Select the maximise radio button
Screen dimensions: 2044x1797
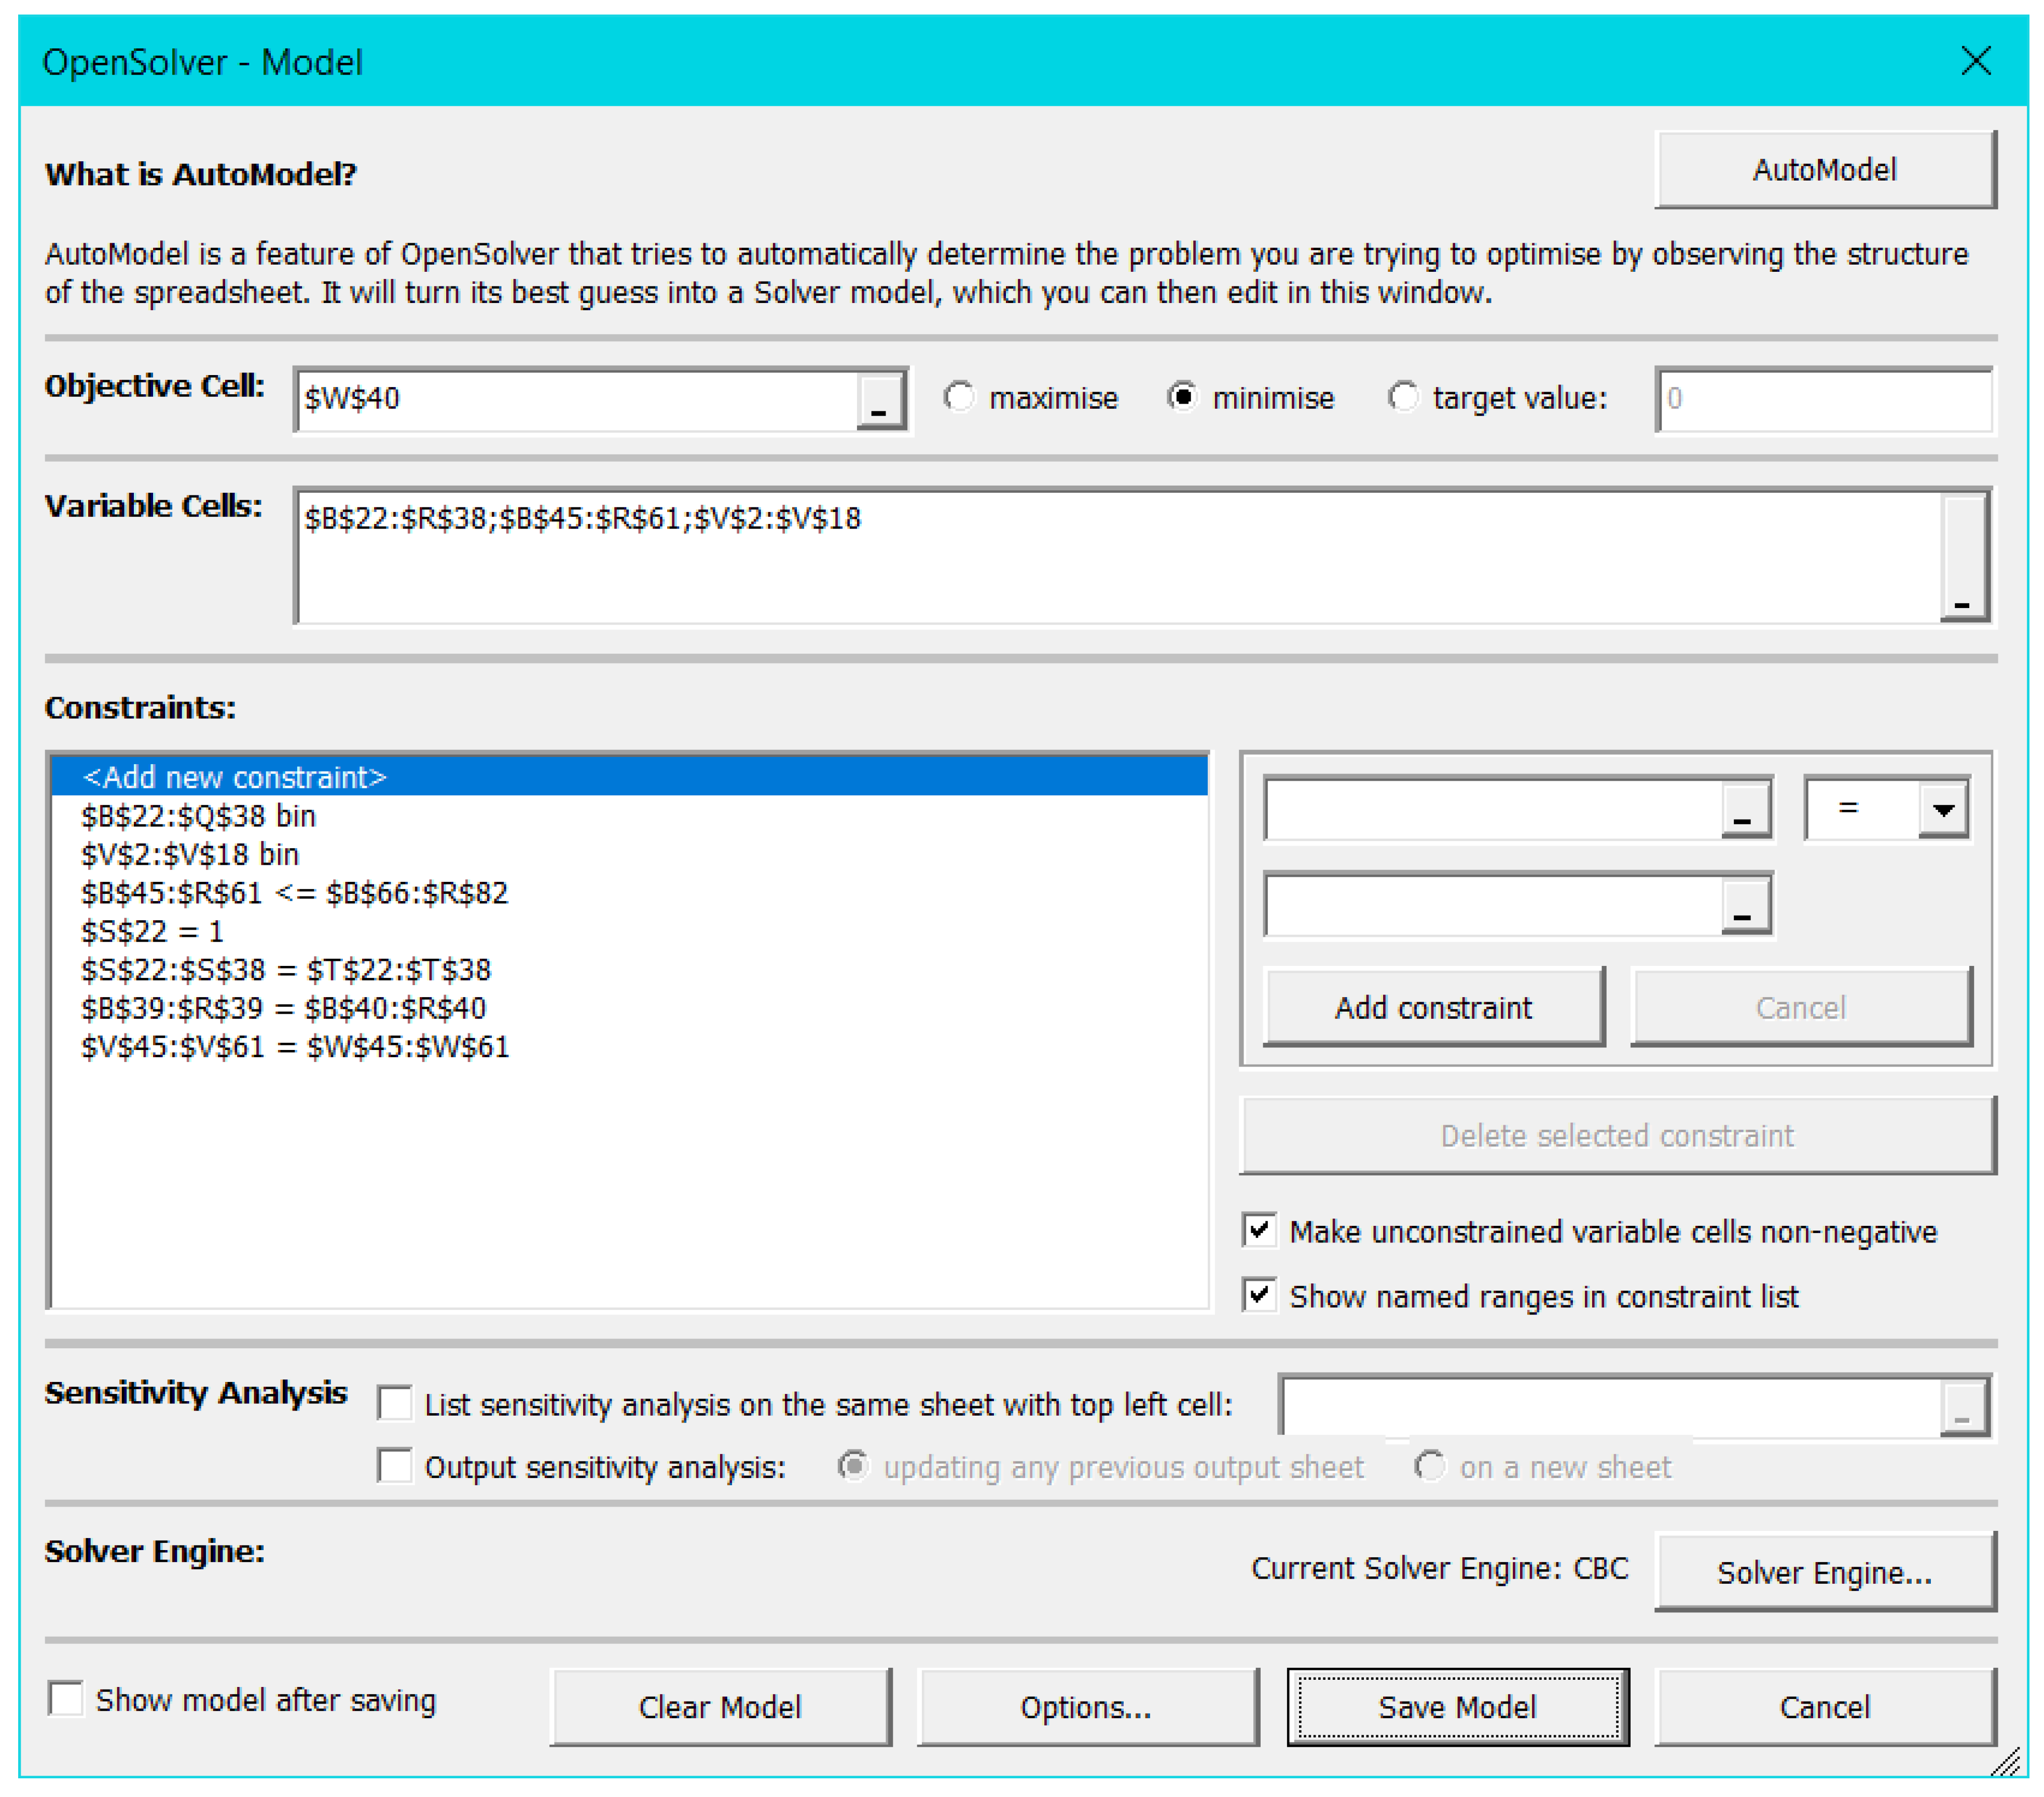tap(959, 398)
